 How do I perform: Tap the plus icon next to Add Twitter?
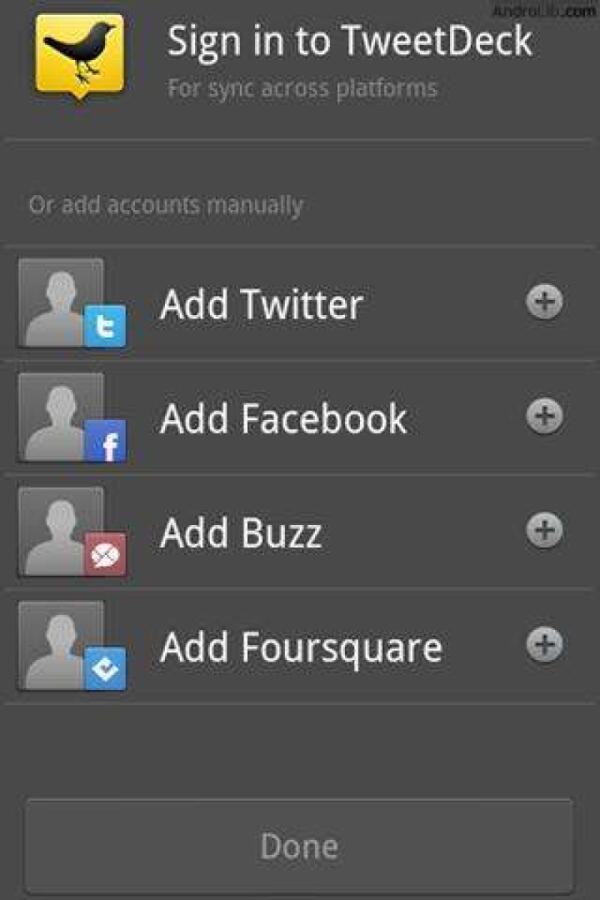[544, 301]
